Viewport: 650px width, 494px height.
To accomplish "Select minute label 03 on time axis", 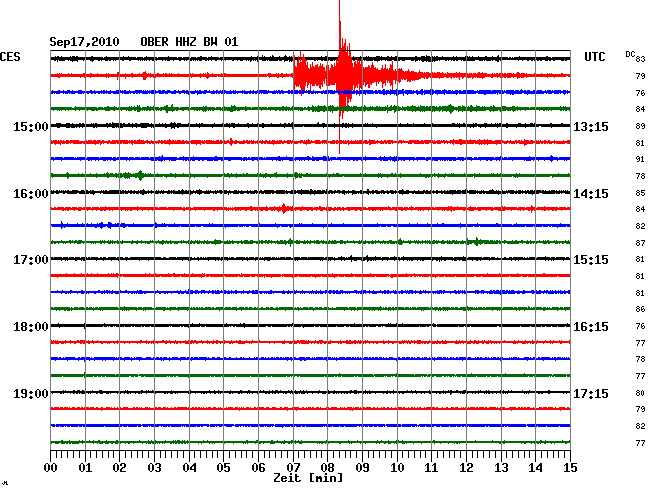I will pos(154,468).
